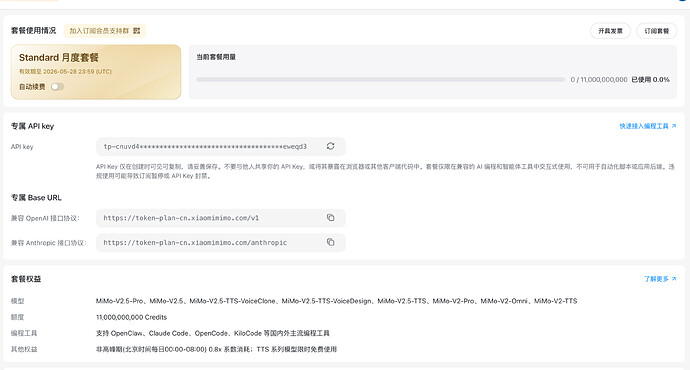Click the 订阅套餐 subscribe plan button

point(657,31)
